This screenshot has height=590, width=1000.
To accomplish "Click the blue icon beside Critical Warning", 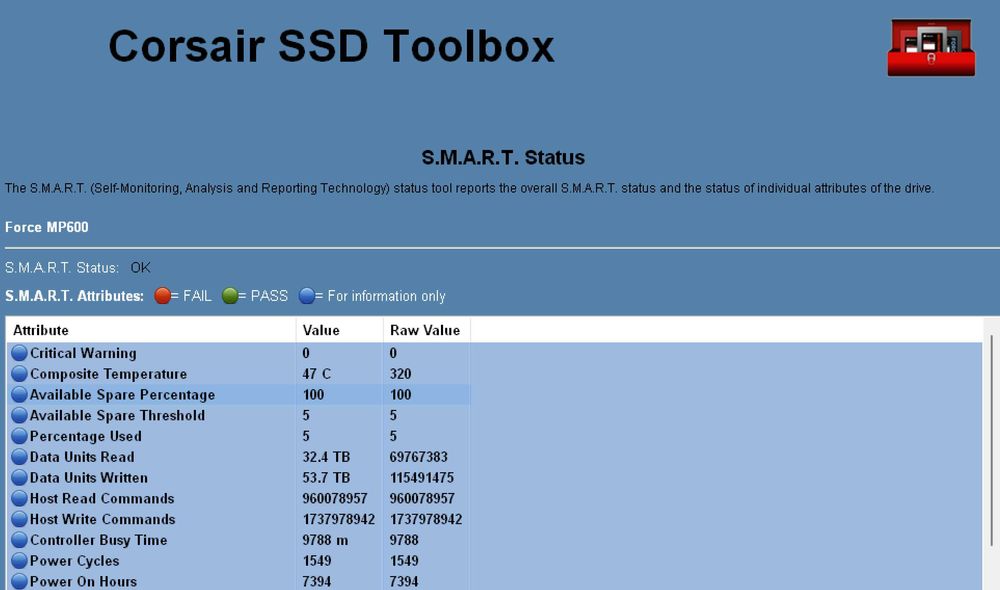I will 20,353.
